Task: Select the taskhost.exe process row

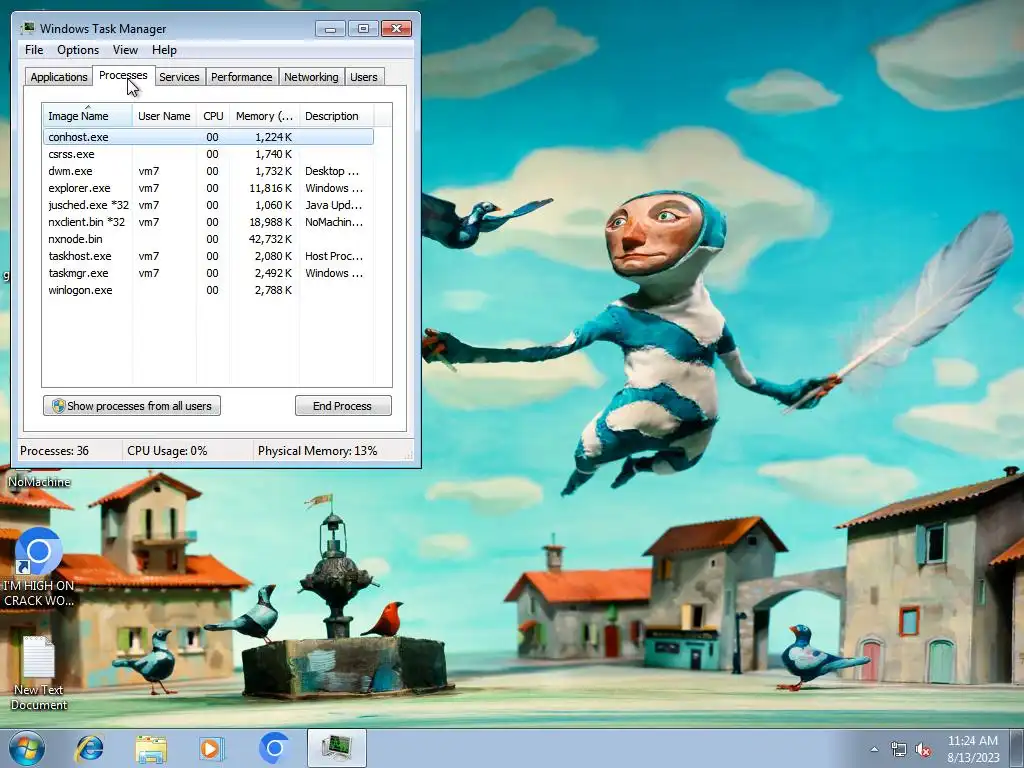Action: [x=208, y=256]
